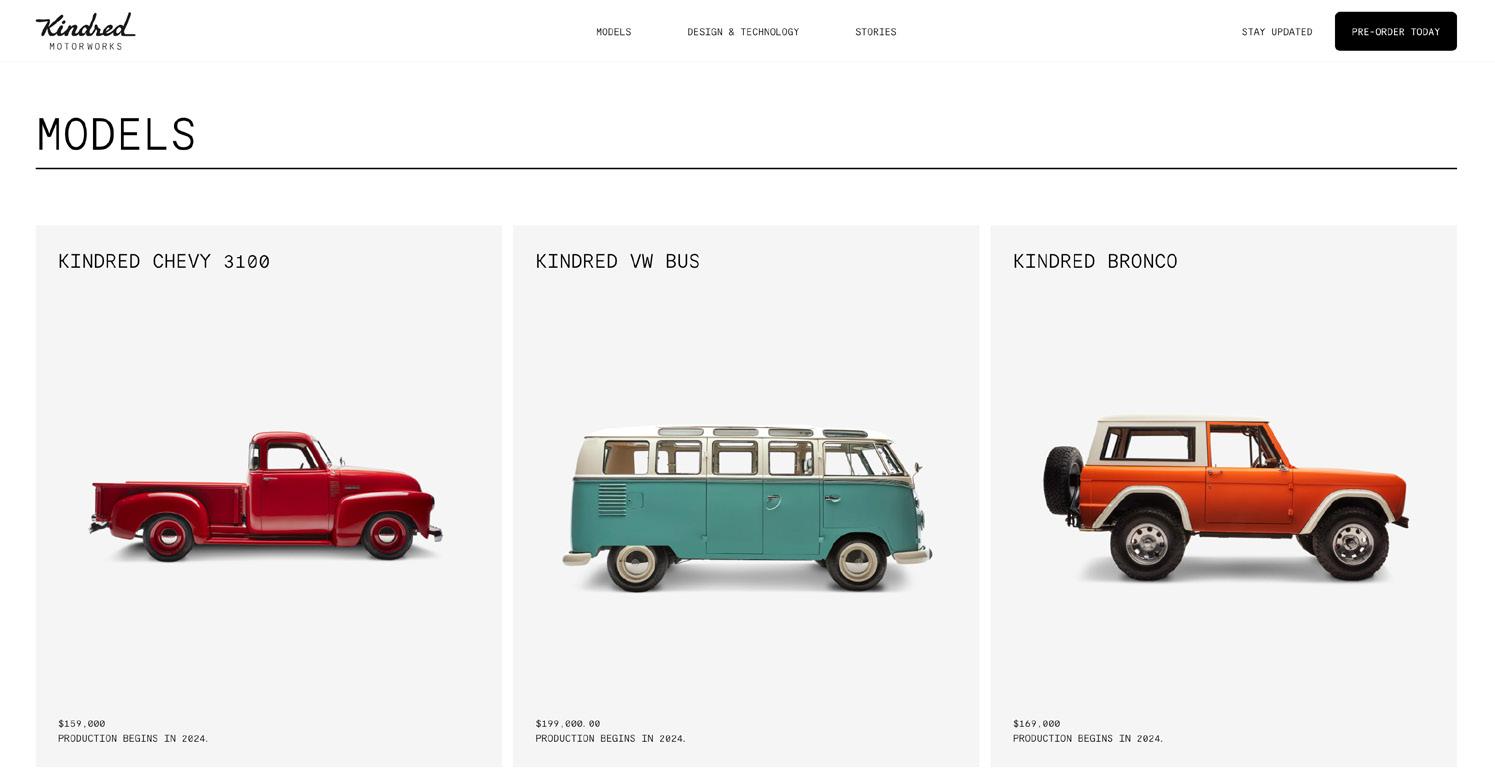Viewport: 1495px width, 778px height.
Task: Click the orange Bronco image
Action: point(1225,498)
